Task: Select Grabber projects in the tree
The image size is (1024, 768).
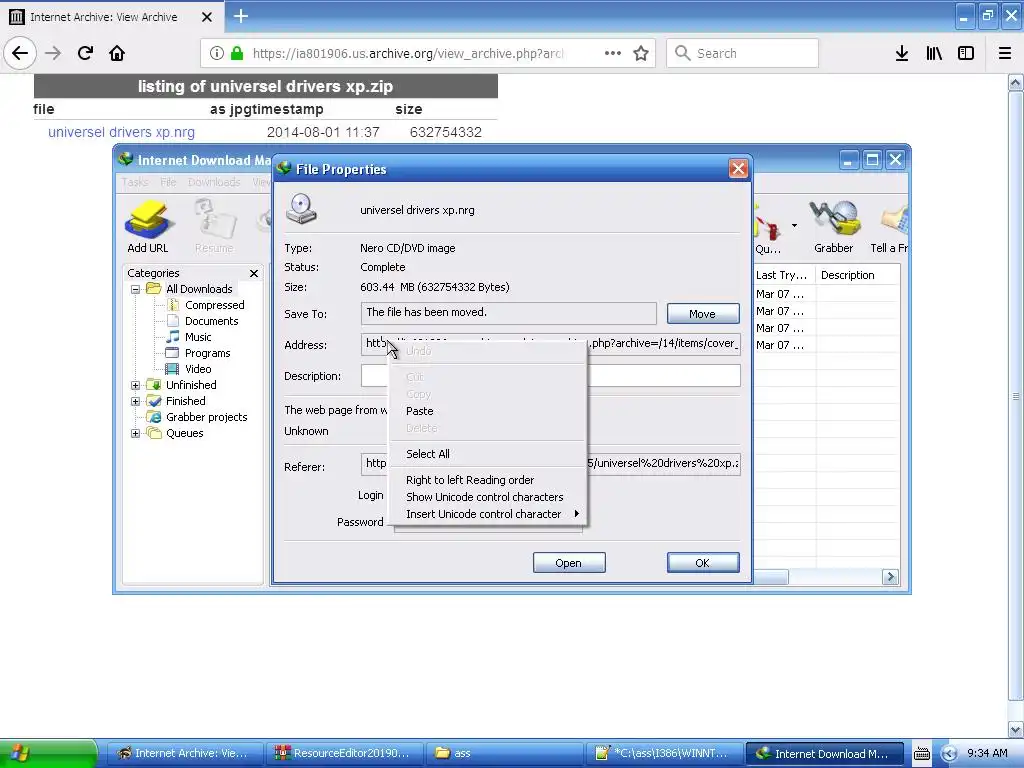Action: pos(206,417)
